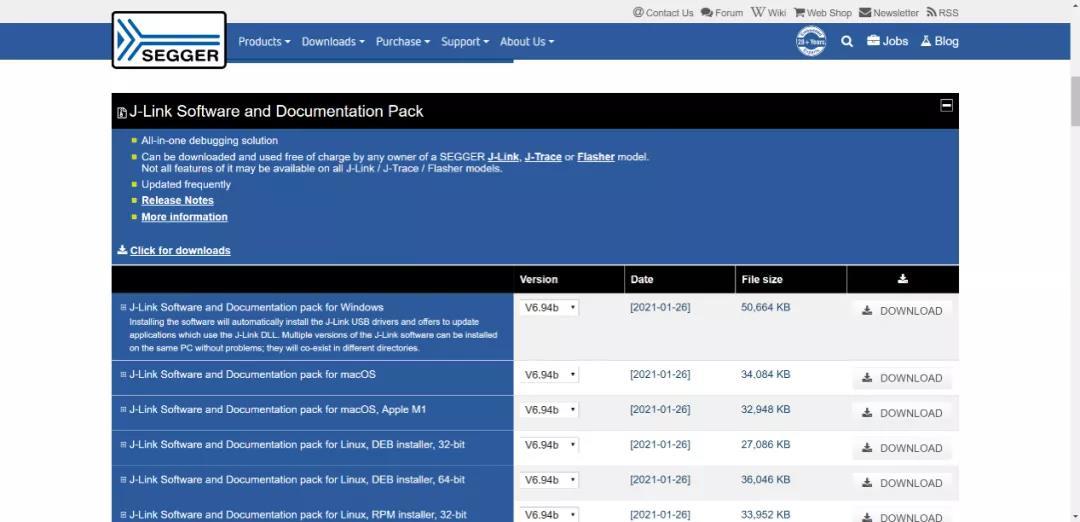
Task: Open the Release Notes link
Action: [x=177, y=200]
